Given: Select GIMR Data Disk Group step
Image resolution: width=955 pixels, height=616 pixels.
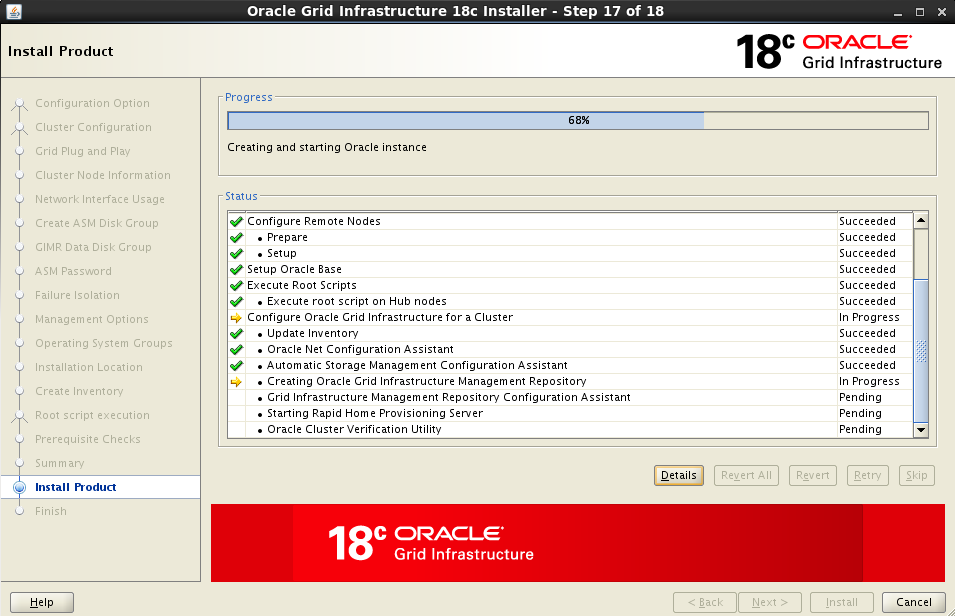Looking at the screenshot, I should click(x=93, y=247).
